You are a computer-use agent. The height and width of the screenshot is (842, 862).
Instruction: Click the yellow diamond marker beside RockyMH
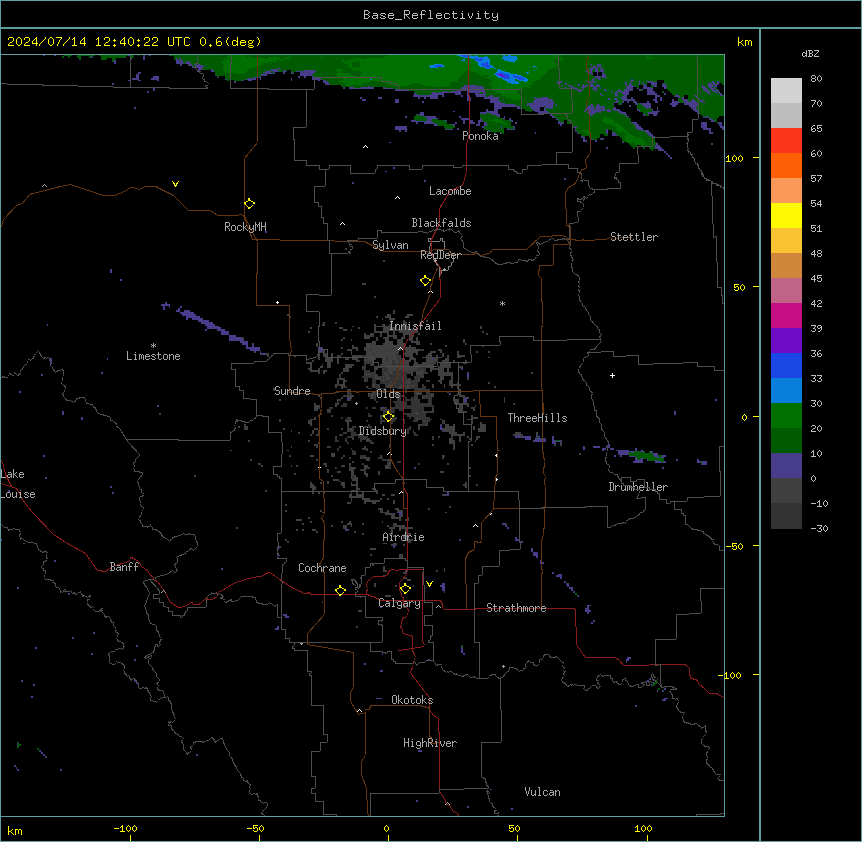249,204
